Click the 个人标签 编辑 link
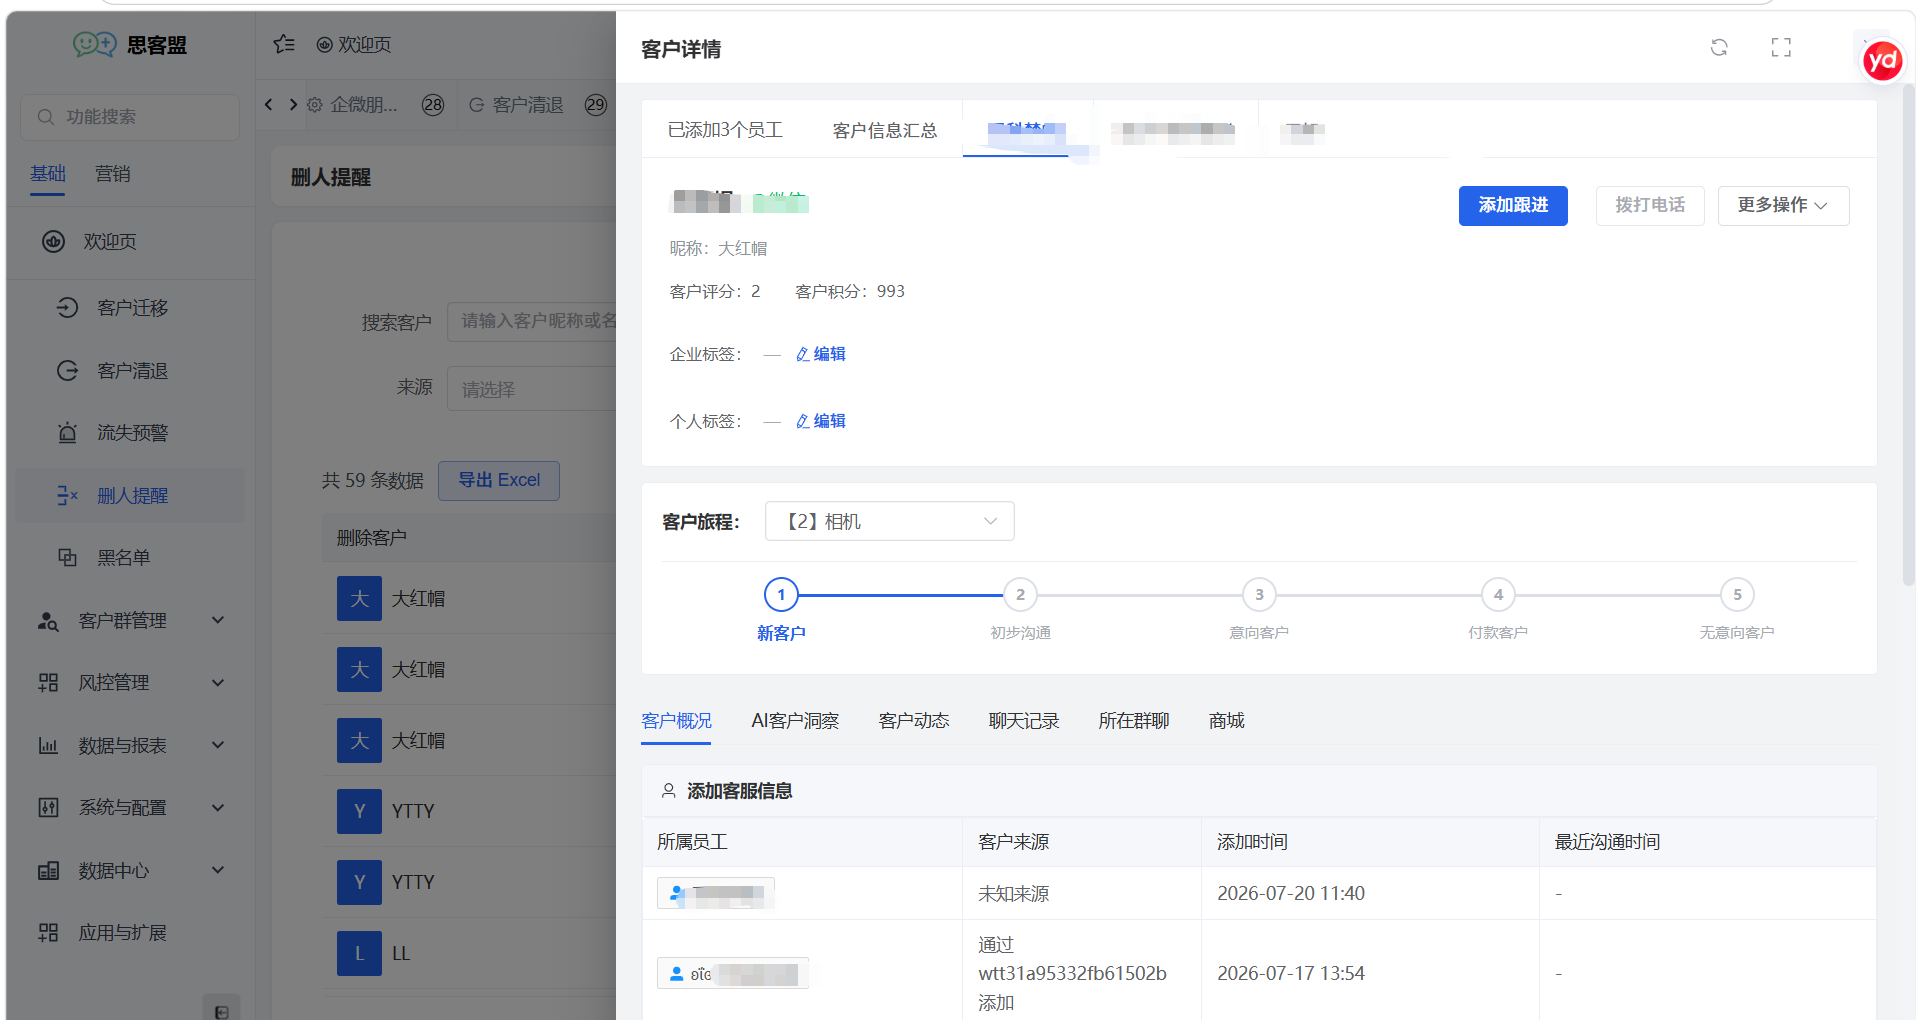The width and height of the screenshot is (1920, 1020). (821, 421)
